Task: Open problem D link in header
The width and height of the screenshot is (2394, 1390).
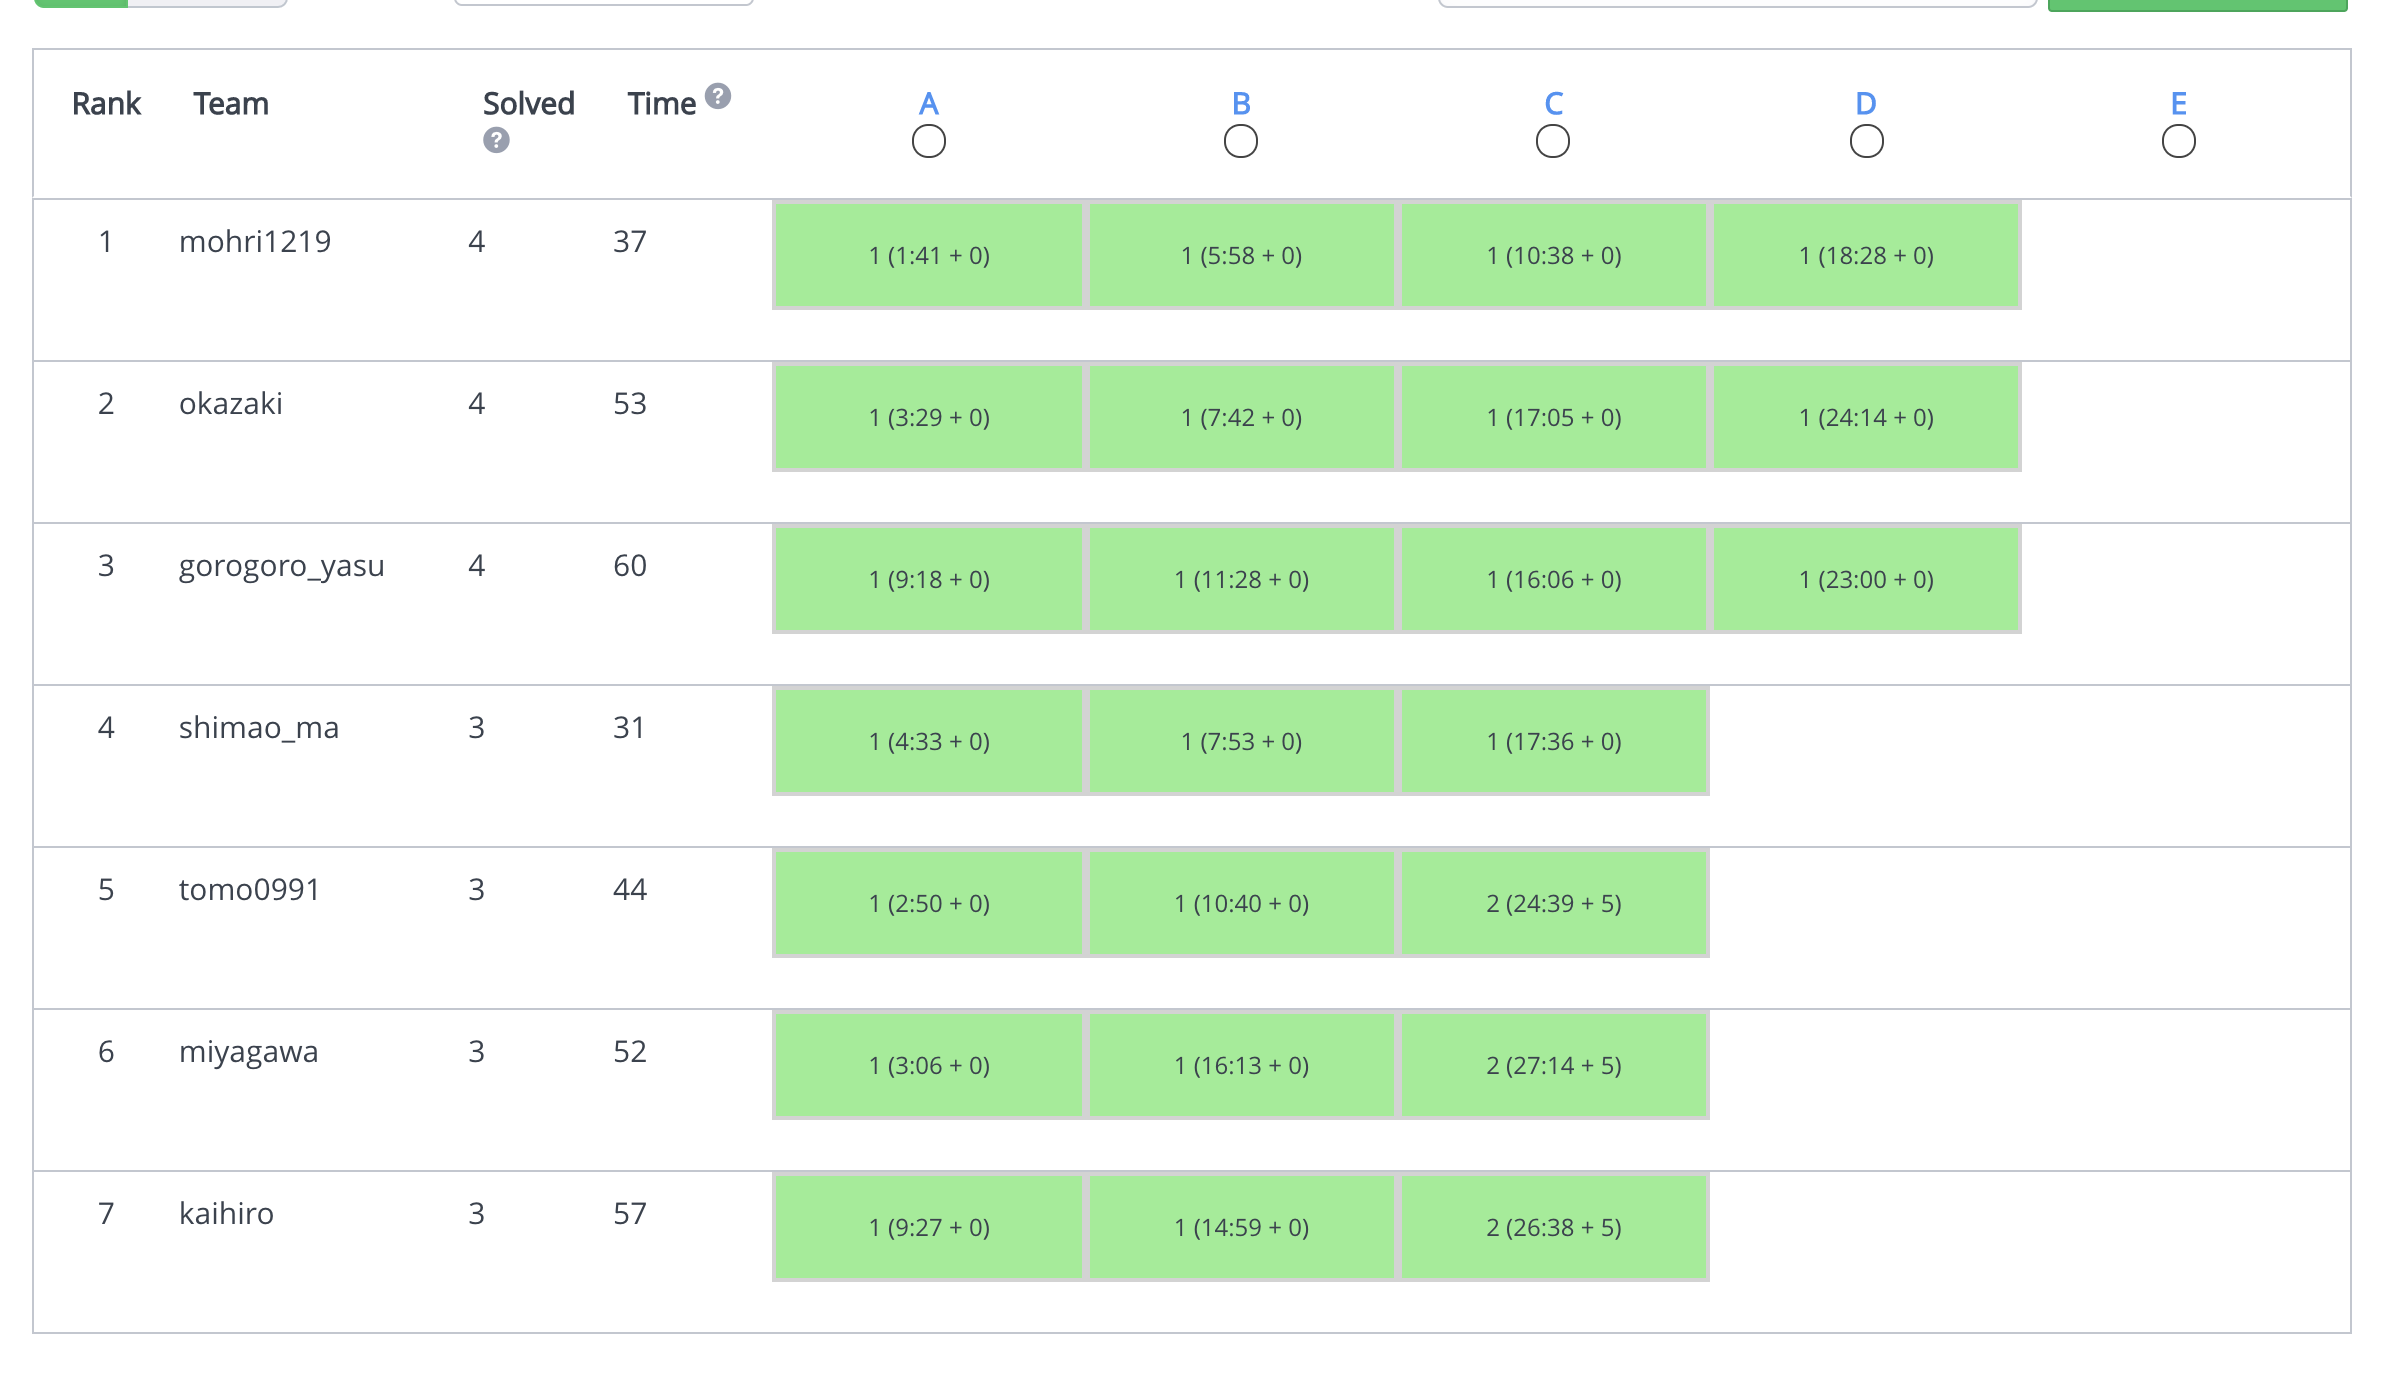Action: pyautogui.click(x=1865, y=103)
